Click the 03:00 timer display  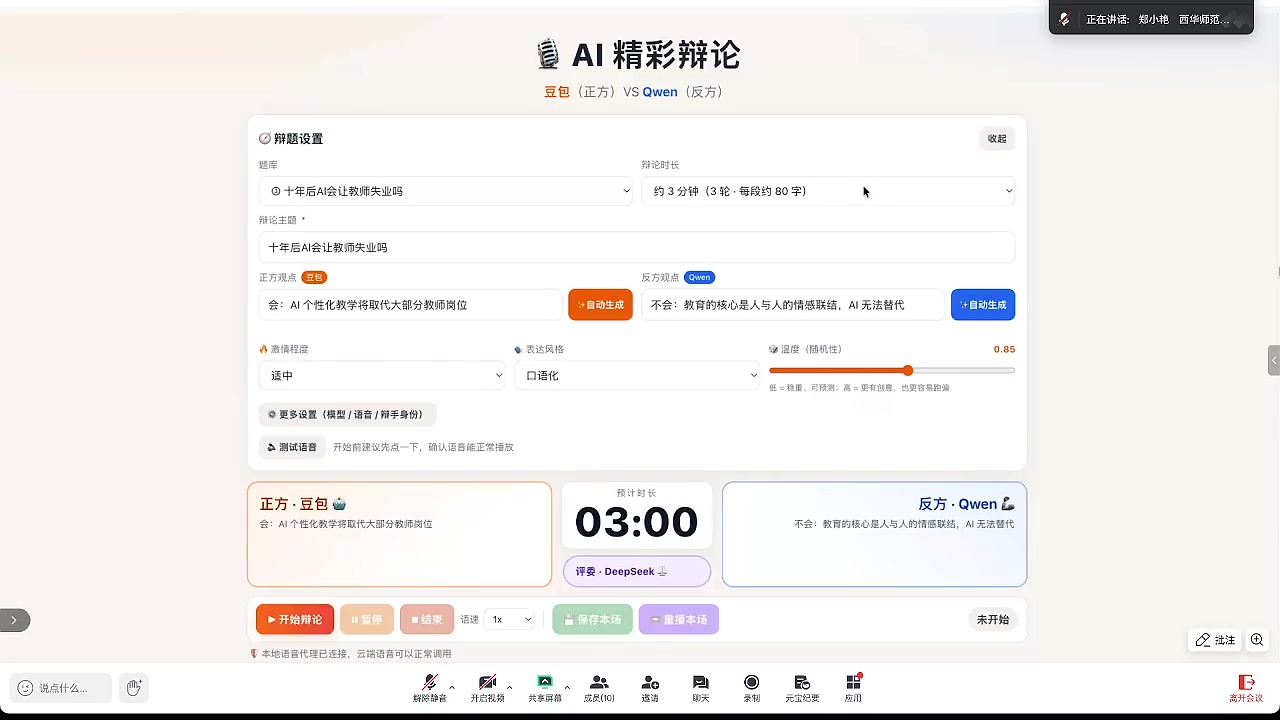coord(636,522)
